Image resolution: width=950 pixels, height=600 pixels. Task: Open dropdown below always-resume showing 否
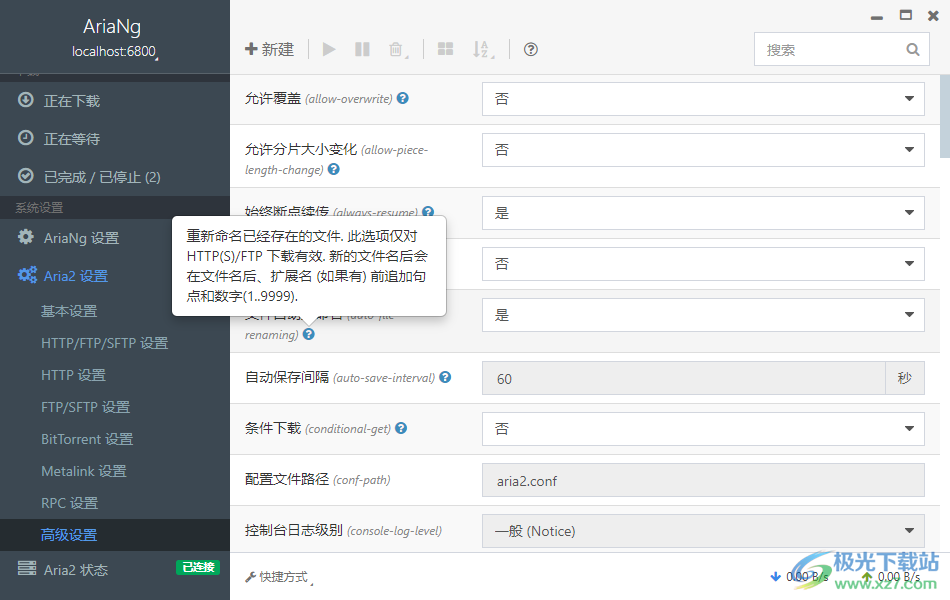pyautogui.click(x=703, y=264)
